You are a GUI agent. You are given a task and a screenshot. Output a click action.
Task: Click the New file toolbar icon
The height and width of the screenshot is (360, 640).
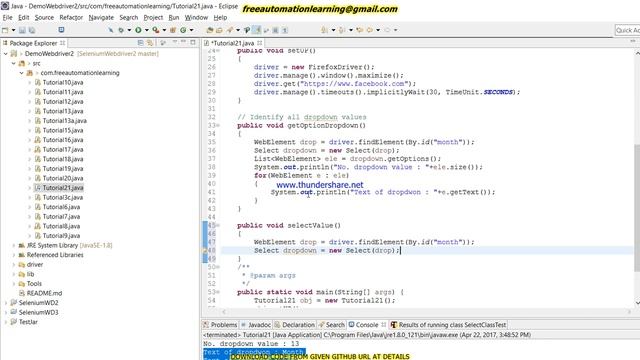click(x=5, y=30)
